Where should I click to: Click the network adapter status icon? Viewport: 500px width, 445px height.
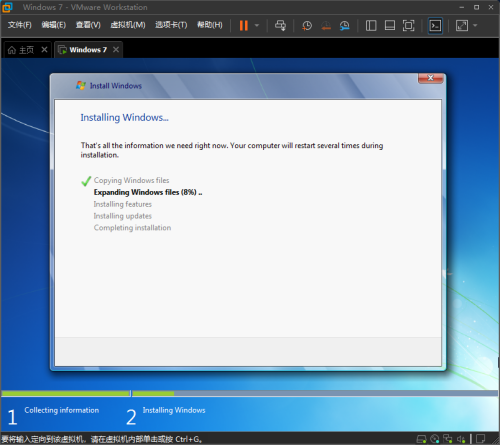pyautogui.click(x=448, y=439)
